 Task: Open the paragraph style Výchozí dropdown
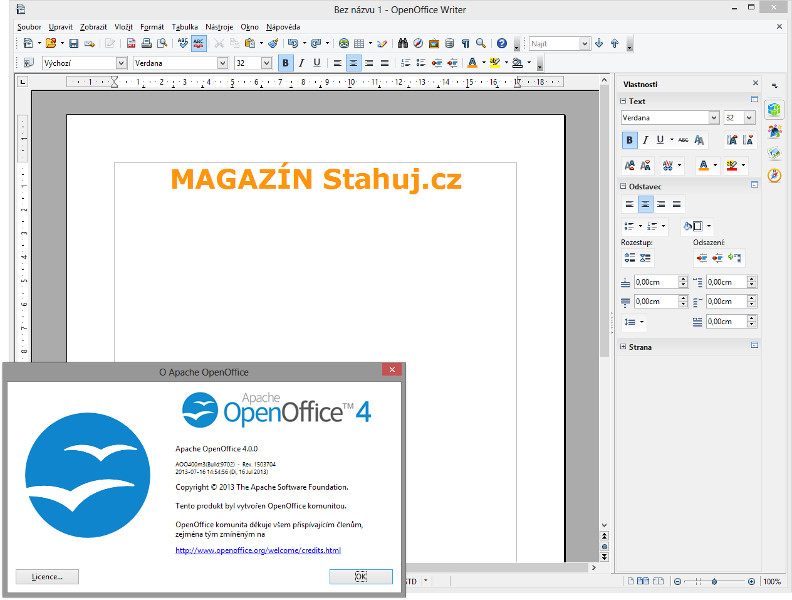121,63
